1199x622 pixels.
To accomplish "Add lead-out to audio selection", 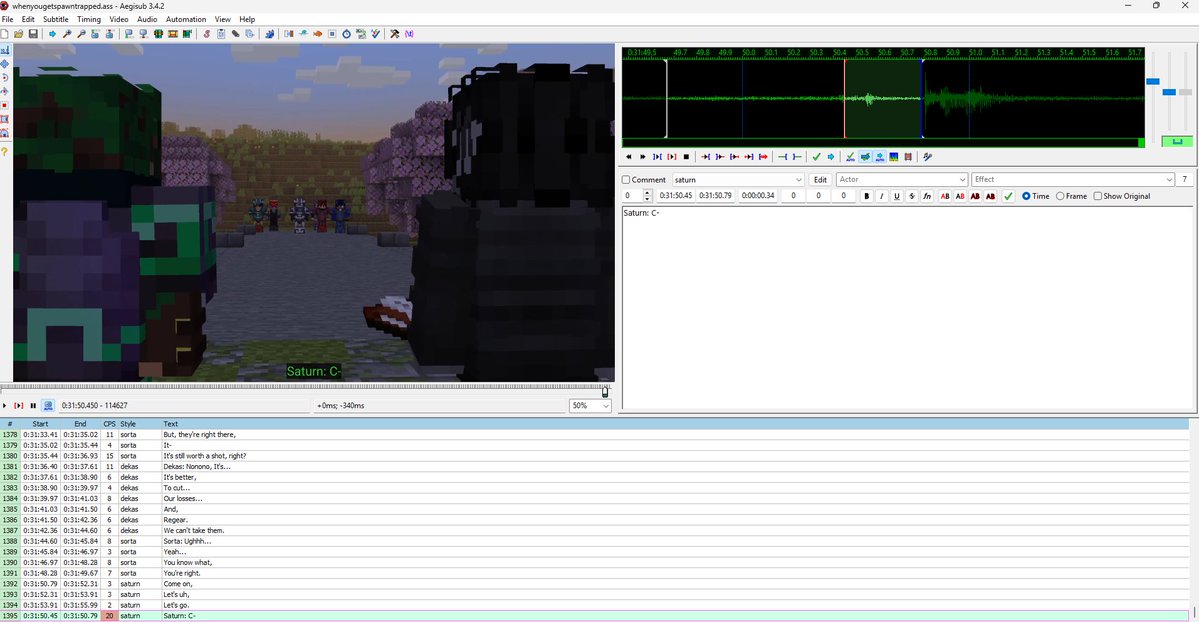I will (797, 157).
